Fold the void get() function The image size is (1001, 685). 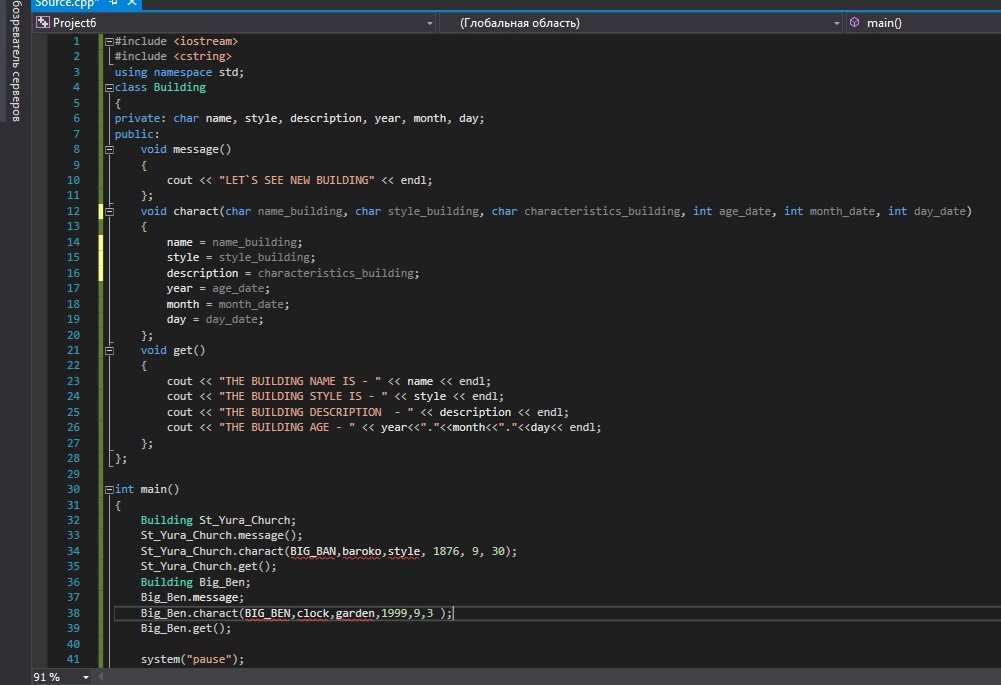pyautogui.click(x=109, y=351)
